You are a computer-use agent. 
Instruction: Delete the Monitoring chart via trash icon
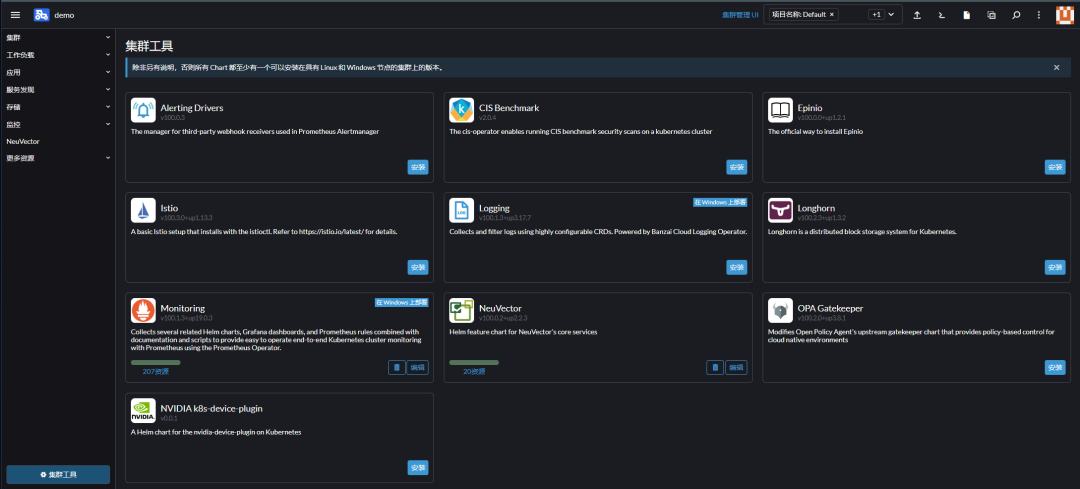point(396,367)
